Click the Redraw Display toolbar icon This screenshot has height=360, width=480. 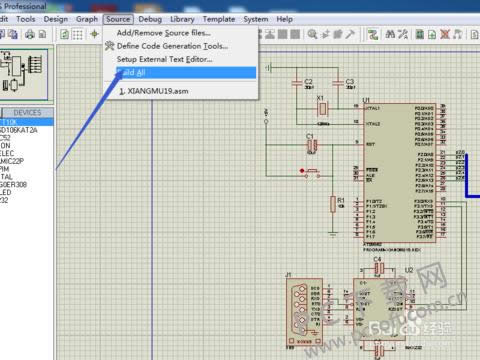(65, 34)
